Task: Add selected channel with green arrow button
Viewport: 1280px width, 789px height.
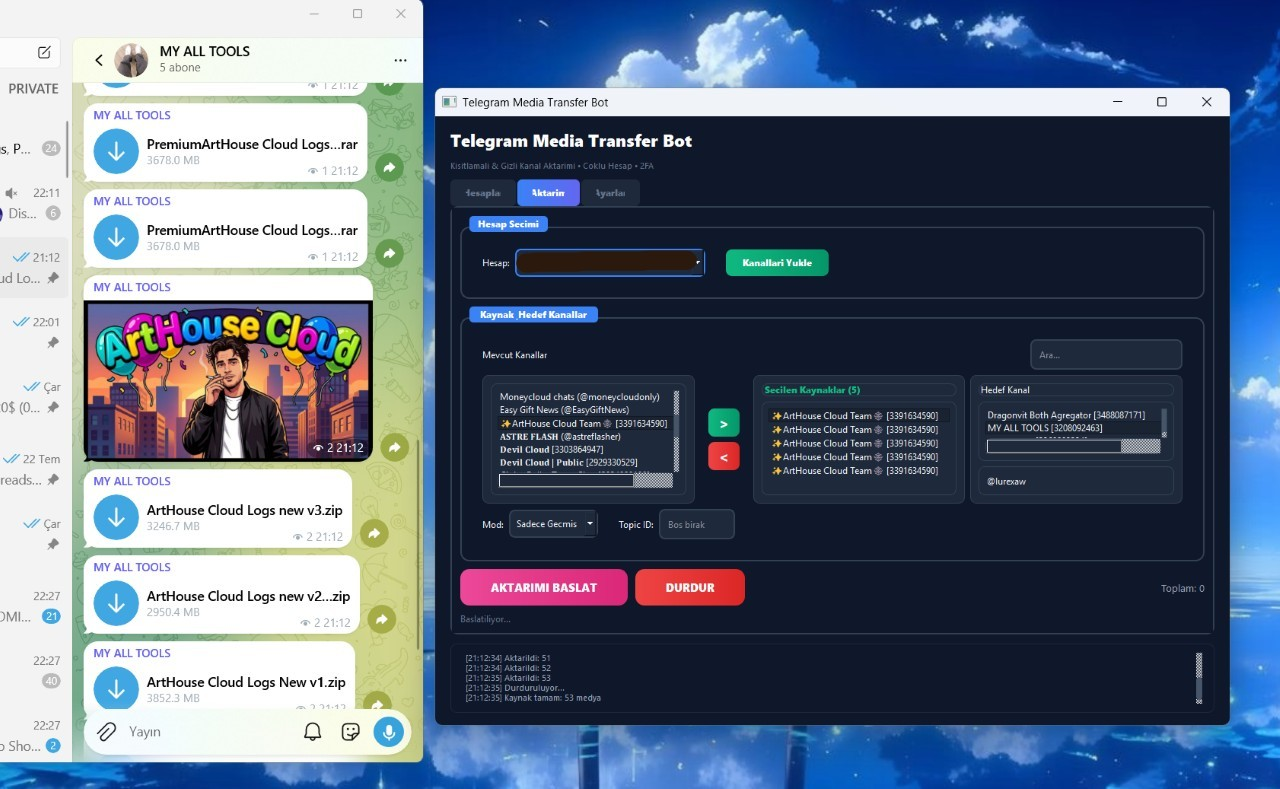Action: 723,423
